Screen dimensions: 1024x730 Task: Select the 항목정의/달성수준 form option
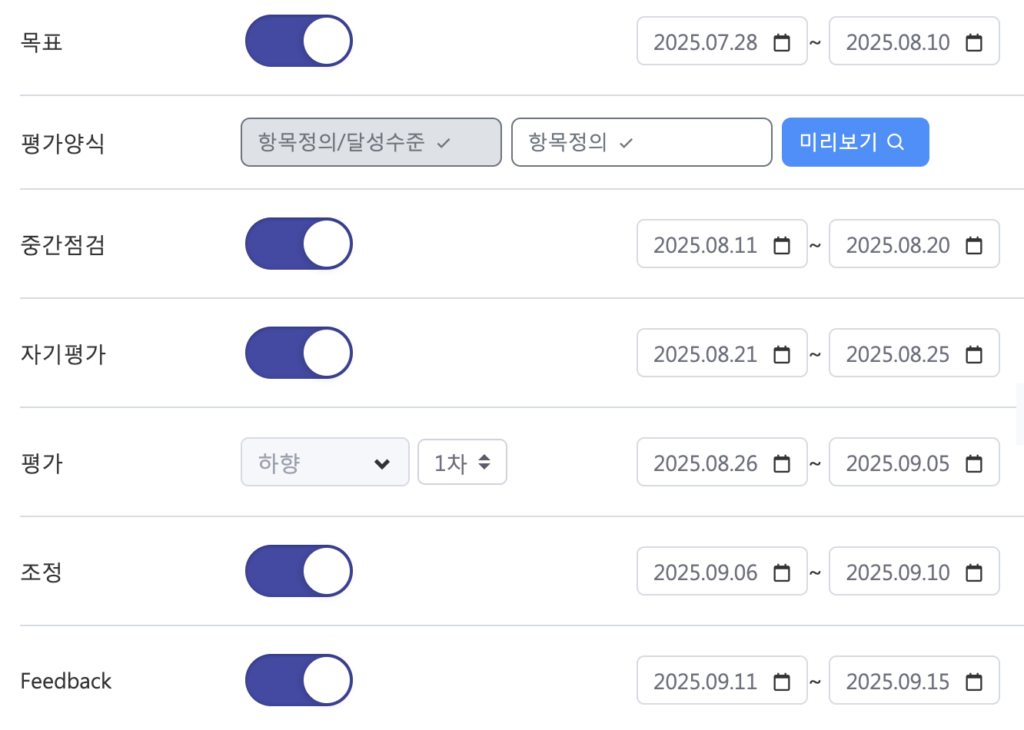[x=371, y=142]
